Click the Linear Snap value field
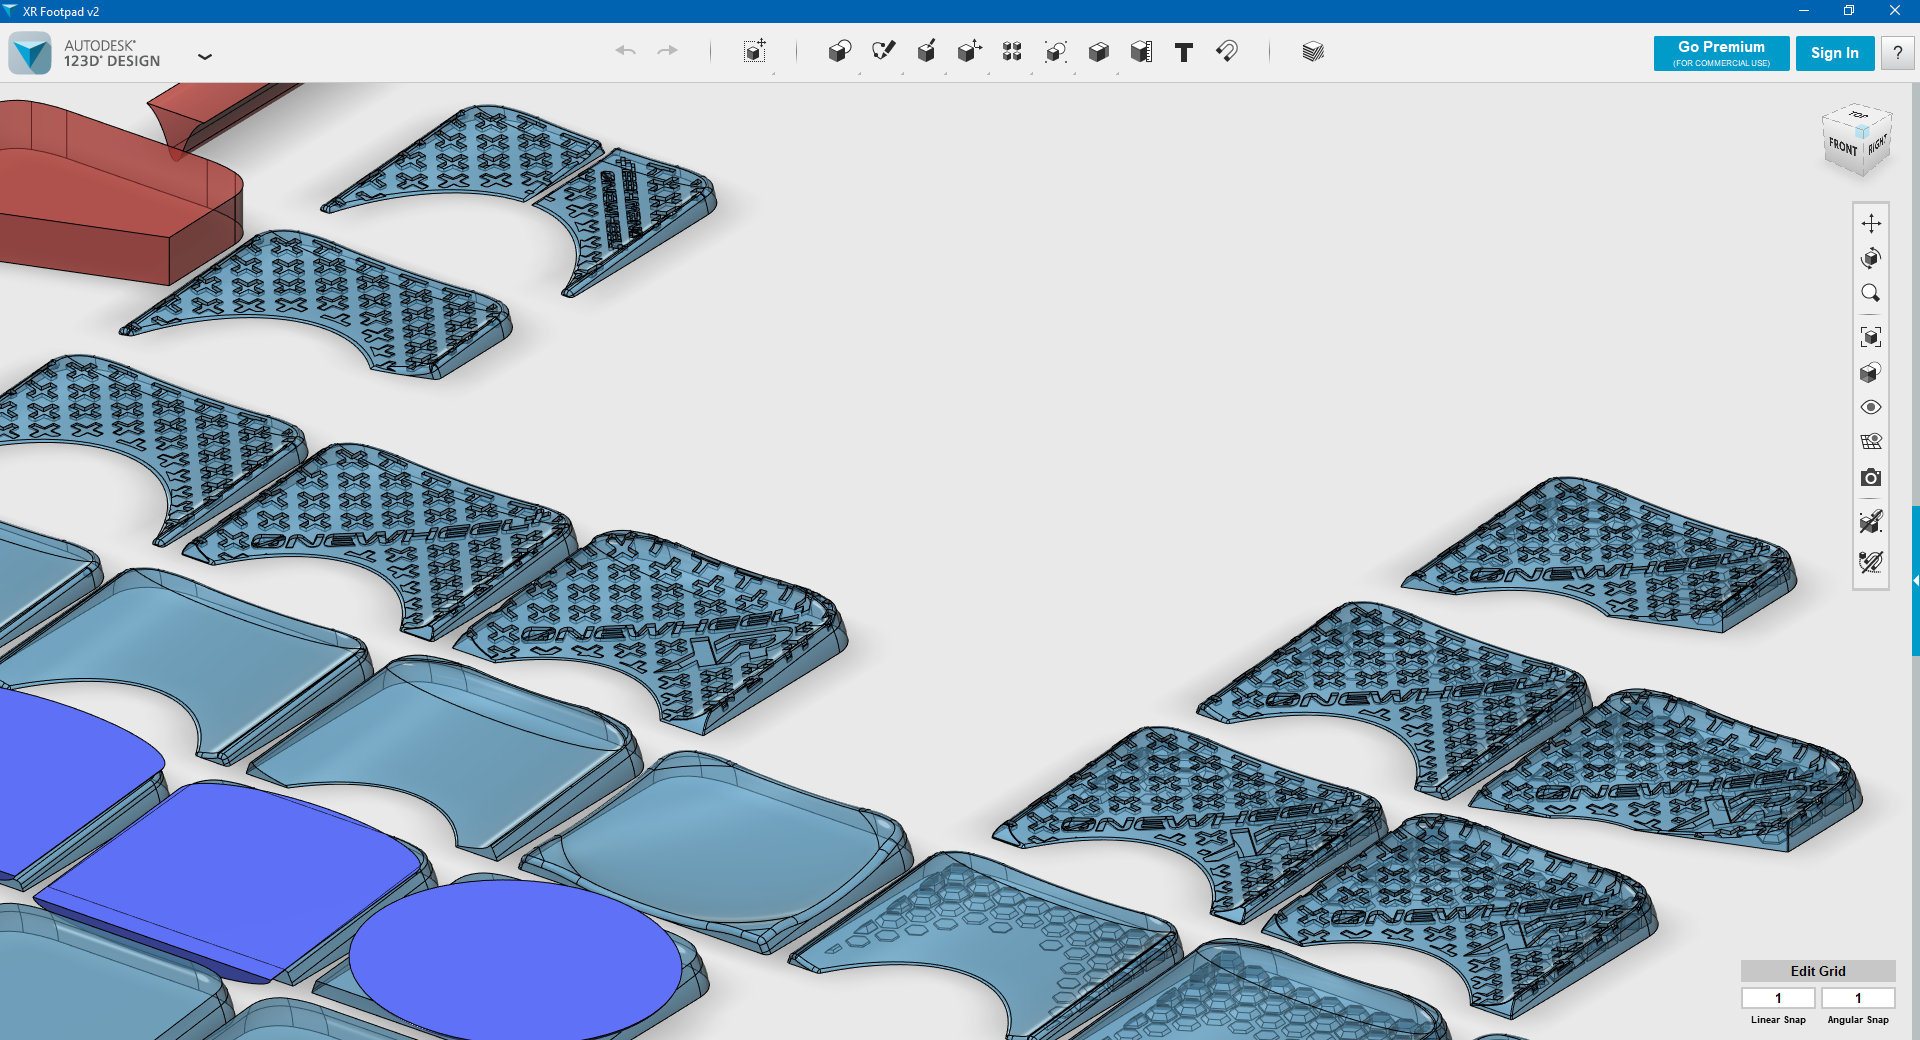Viewport: 1920px width, 1040px height. [x=1778, y=998]
